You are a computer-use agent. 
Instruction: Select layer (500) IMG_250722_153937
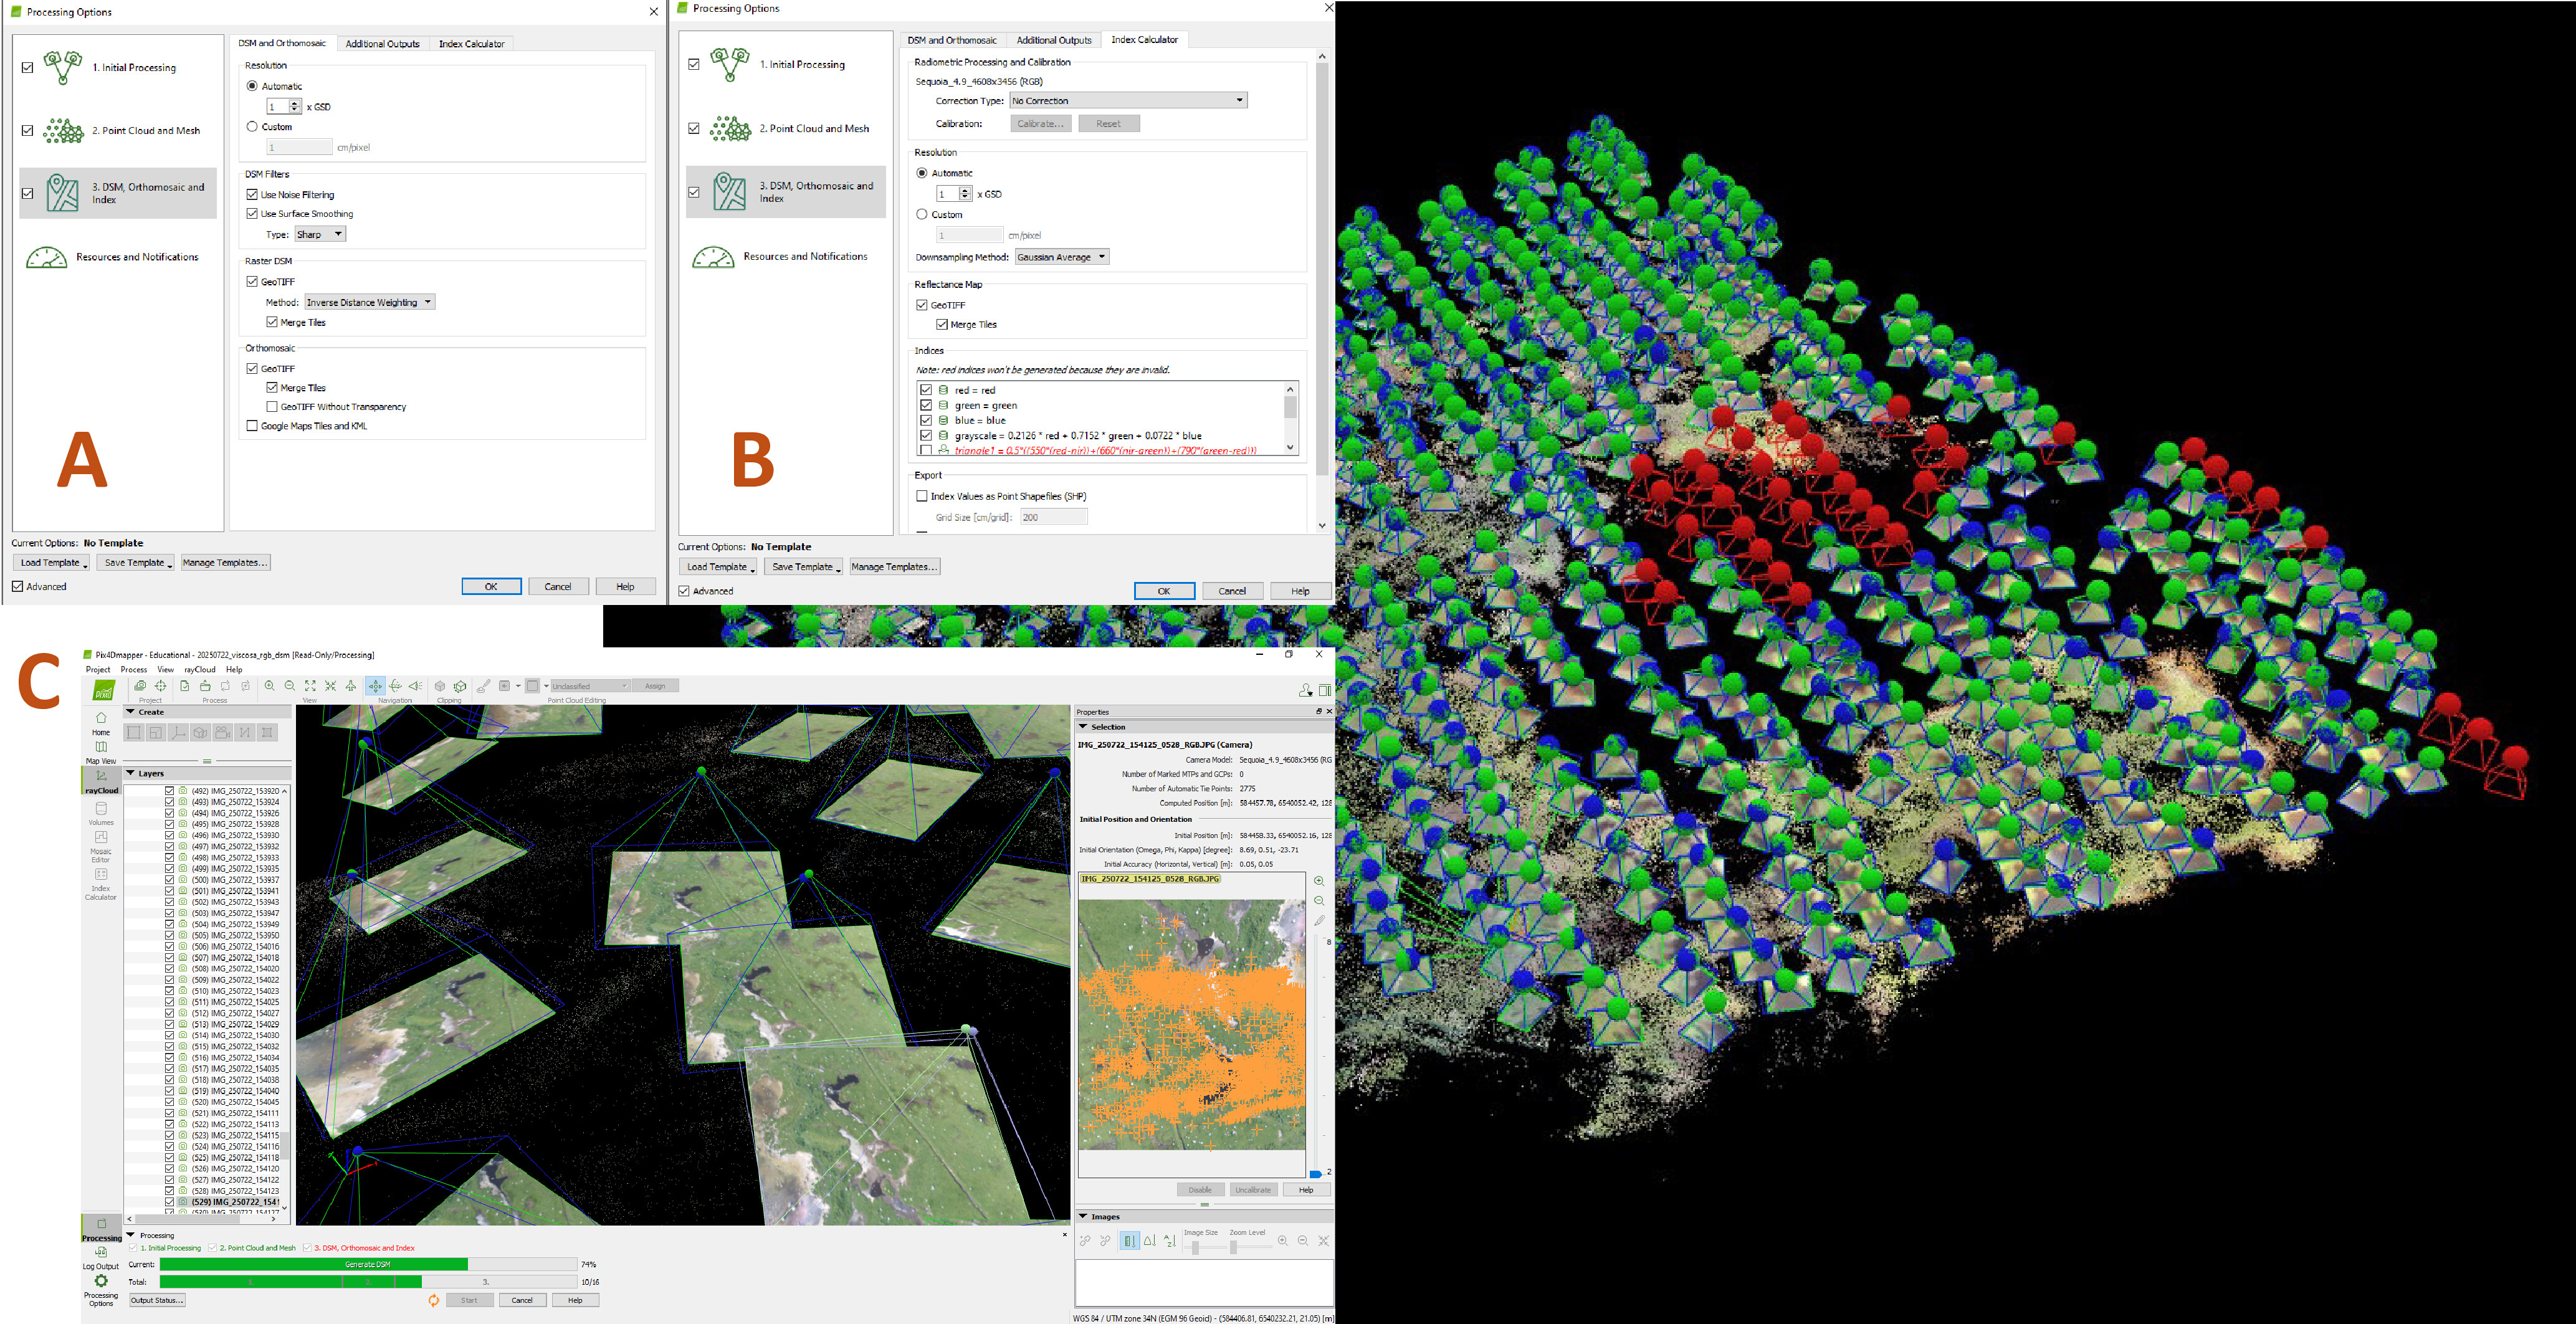pos(235,880)
